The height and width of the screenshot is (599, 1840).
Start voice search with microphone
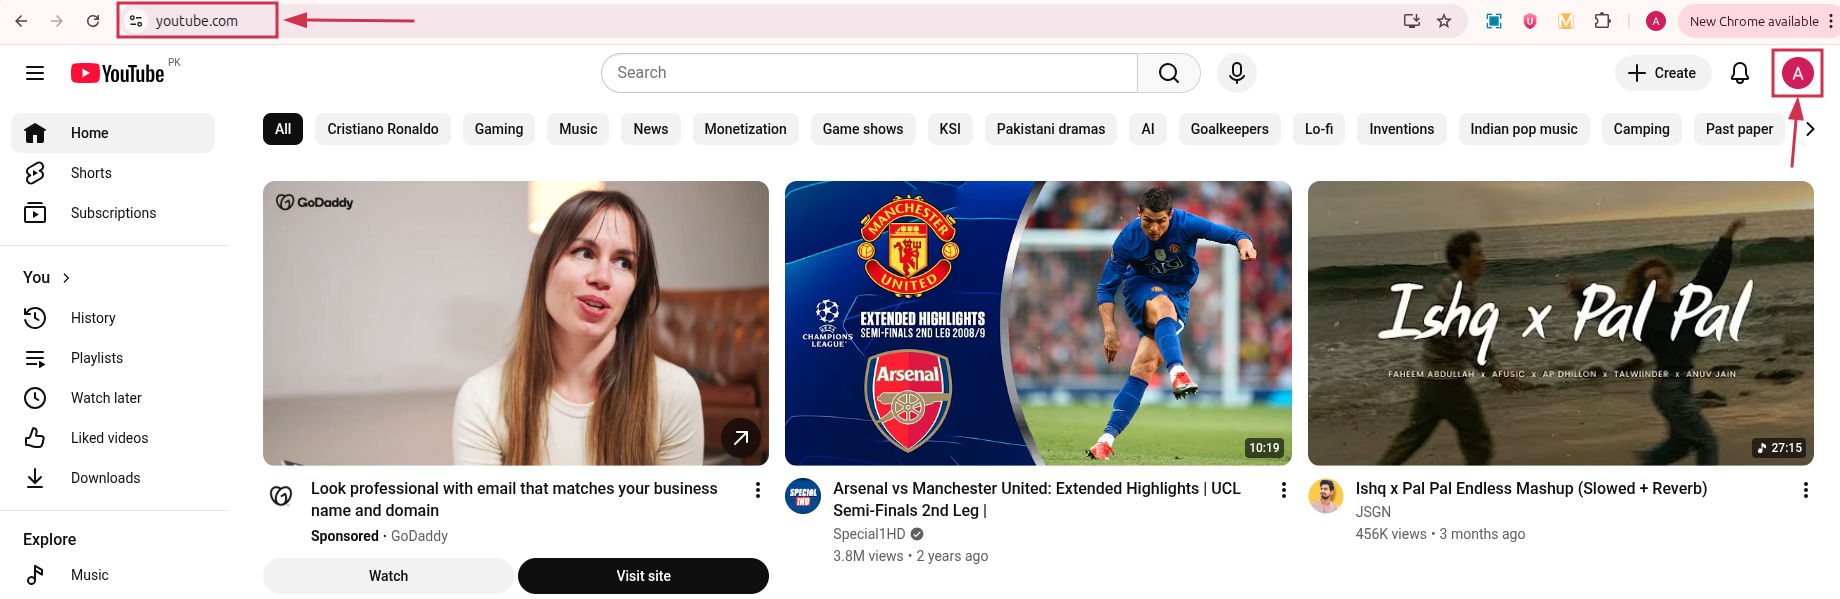point(1237,73)
